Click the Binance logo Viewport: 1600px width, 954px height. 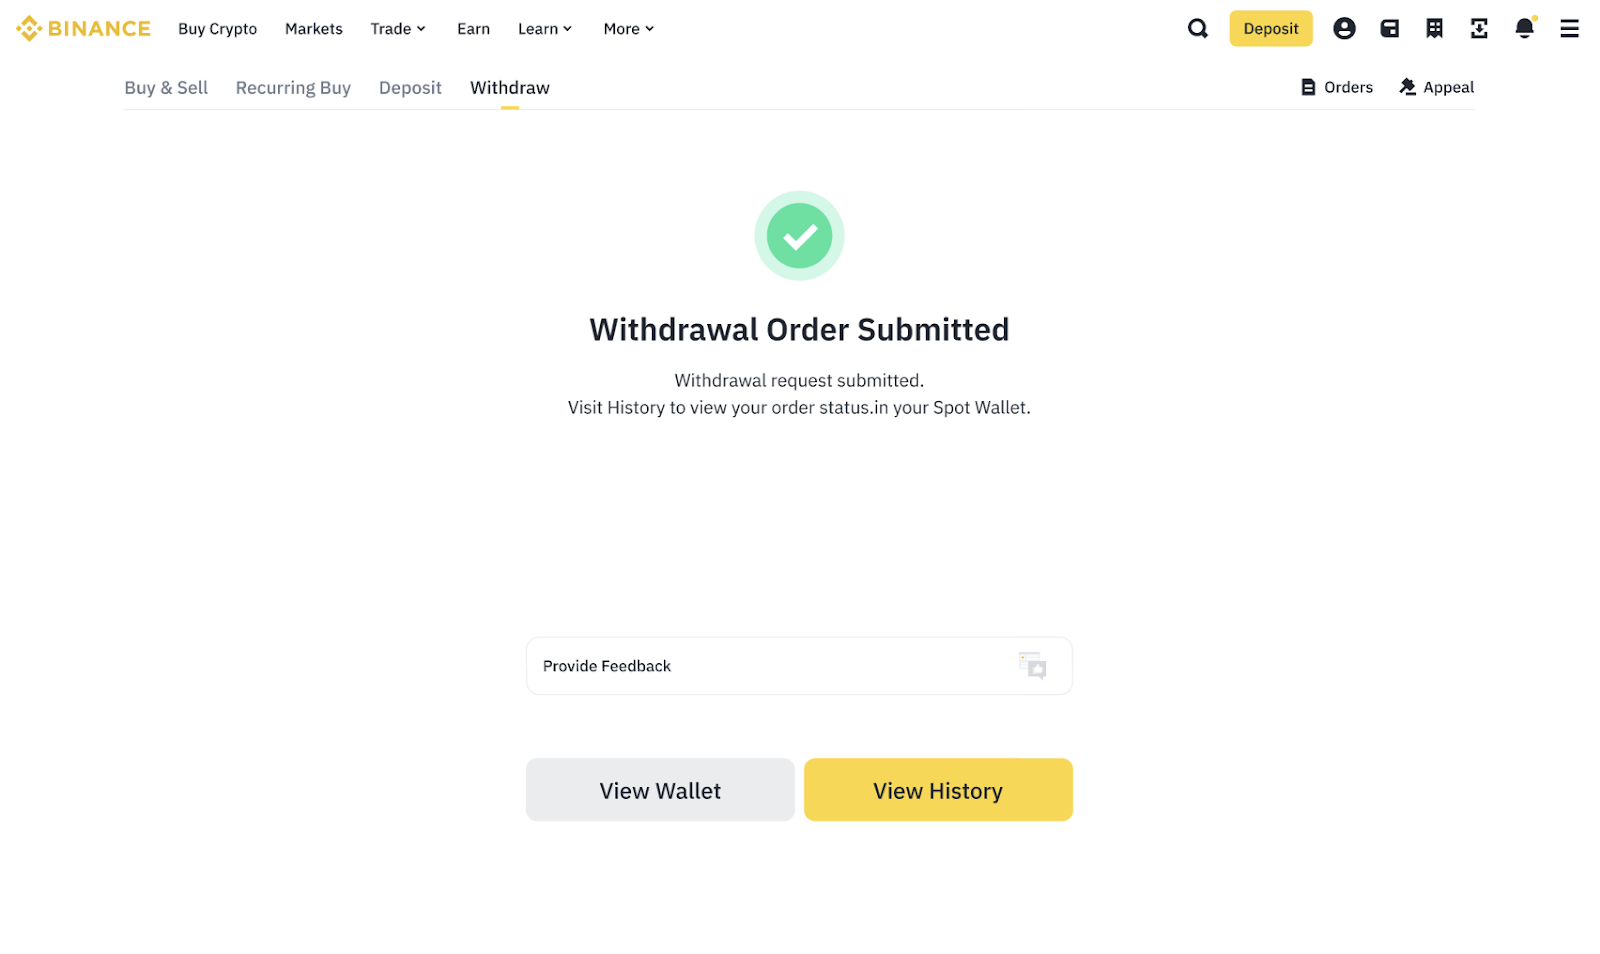coord(84,29)
